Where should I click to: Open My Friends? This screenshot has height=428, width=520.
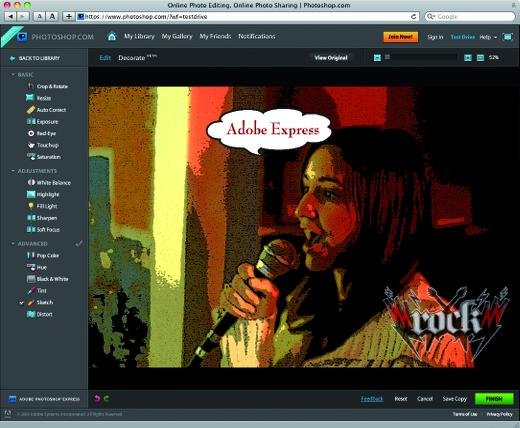(x=215, y=36)
